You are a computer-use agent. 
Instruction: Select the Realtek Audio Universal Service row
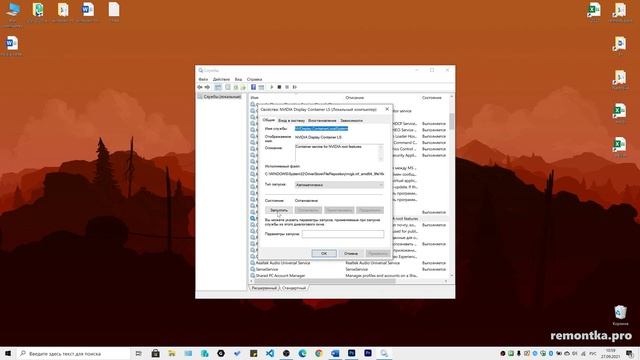(349, 263)
